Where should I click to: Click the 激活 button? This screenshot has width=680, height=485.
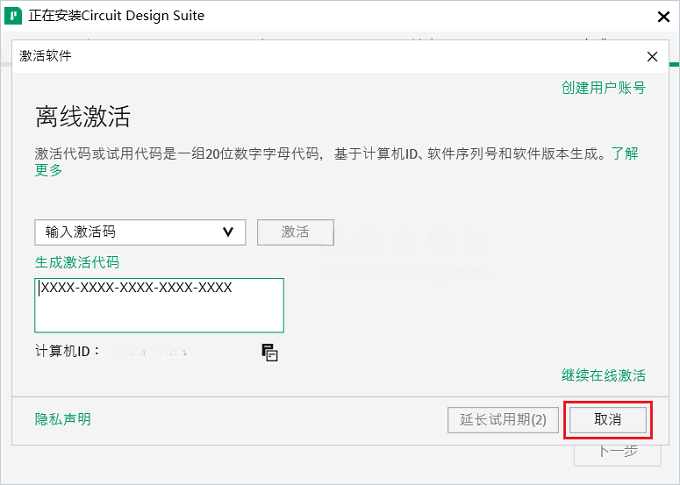click(x=295, y=232)
